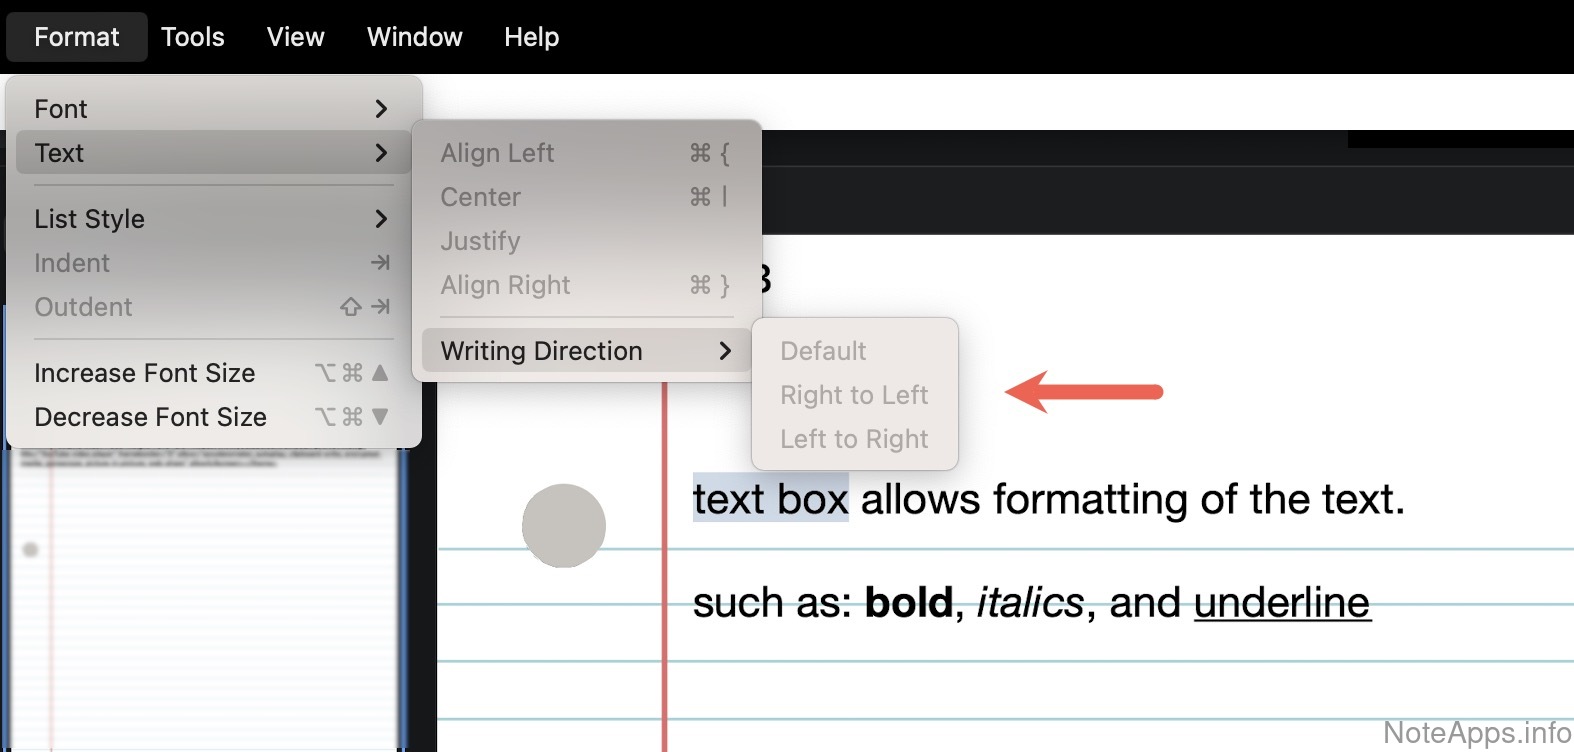Expand the Text submenu
The width and height of the screenshot is (1574, 752).
tap(212, 153)
